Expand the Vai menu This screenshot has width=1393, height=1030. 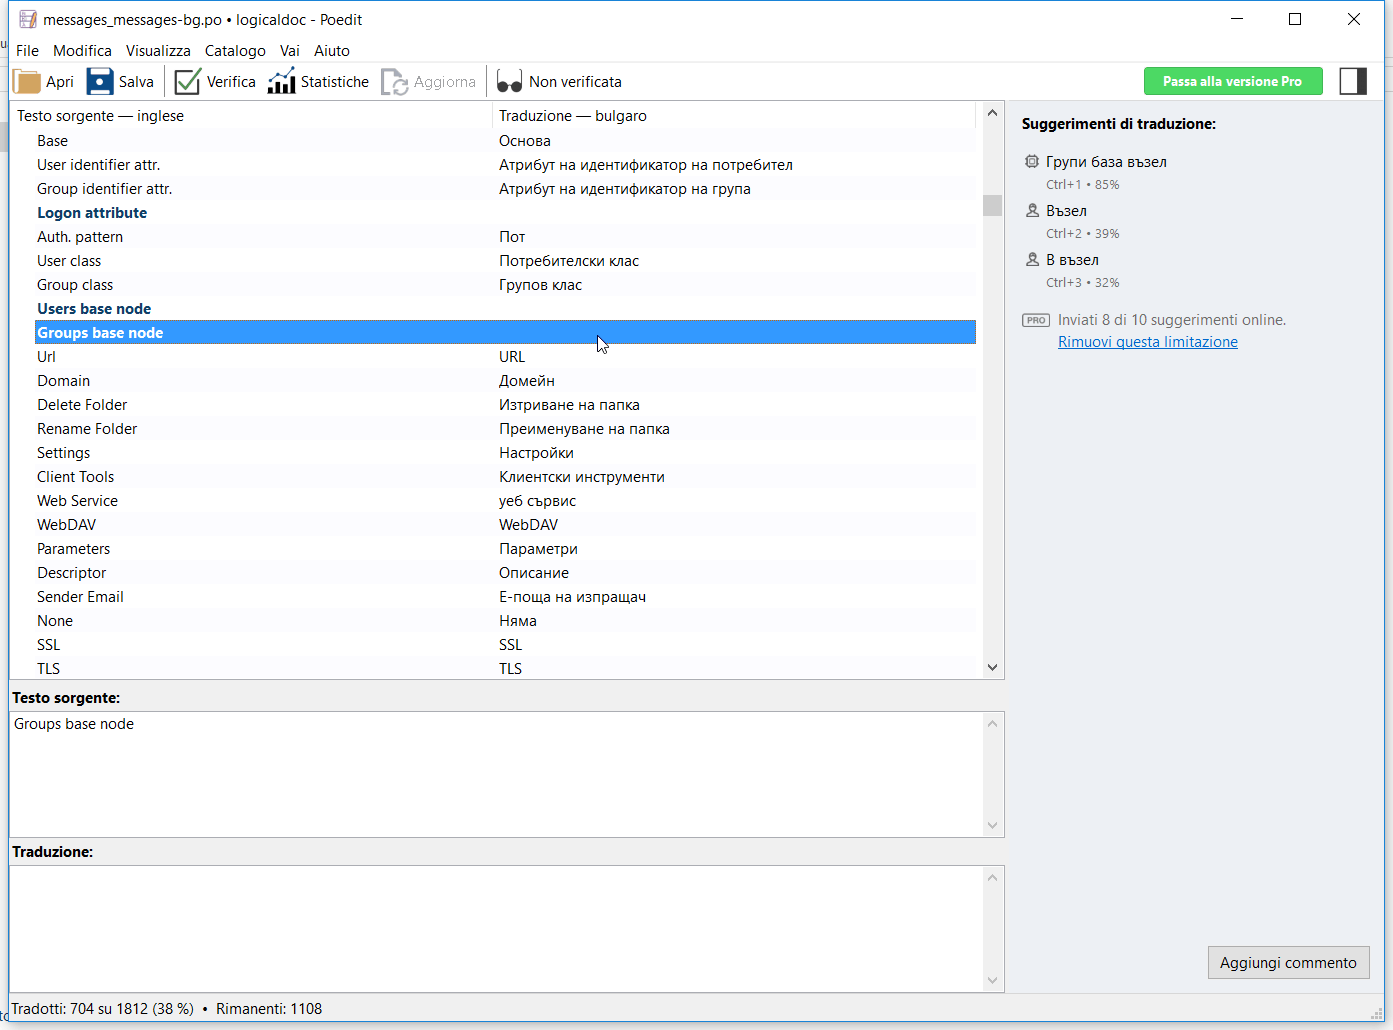(x=289, y=51)
